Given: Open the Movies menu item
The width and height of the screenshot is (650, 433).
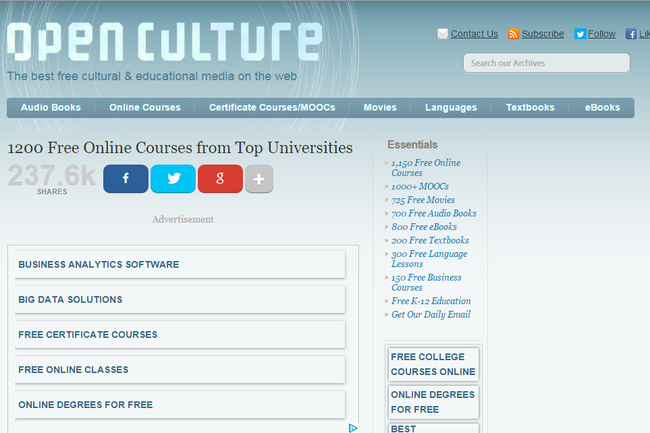Looking at the screenshot, I should pos(380,108).
